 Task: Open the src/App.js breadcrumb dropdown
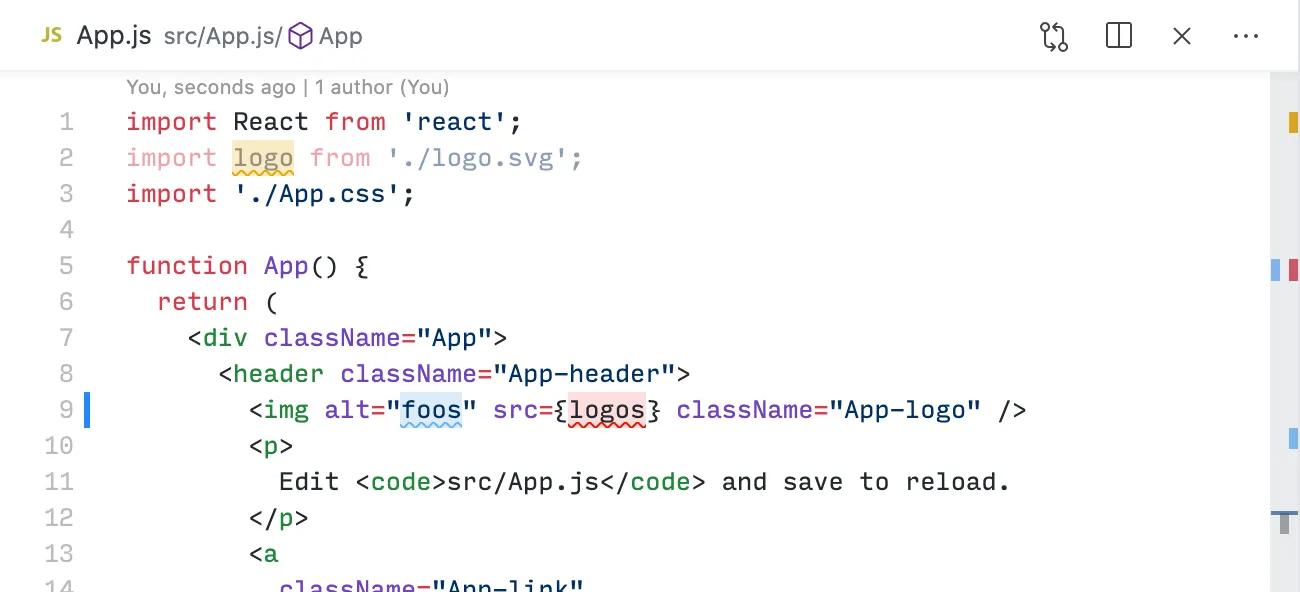click(222, 37)
